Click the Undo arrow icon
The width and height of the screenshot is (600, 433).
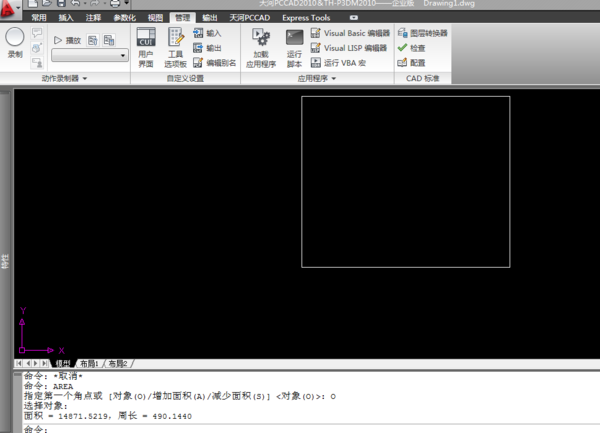tap(75, 3)
